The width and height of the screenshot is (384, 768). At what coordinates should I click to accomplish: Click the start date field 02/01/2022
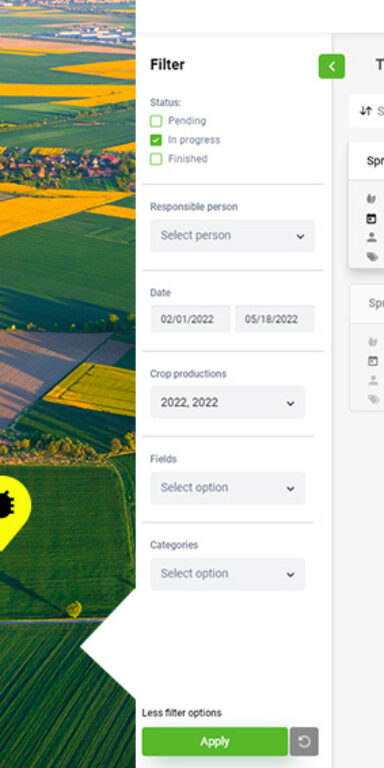coord(190,319)
